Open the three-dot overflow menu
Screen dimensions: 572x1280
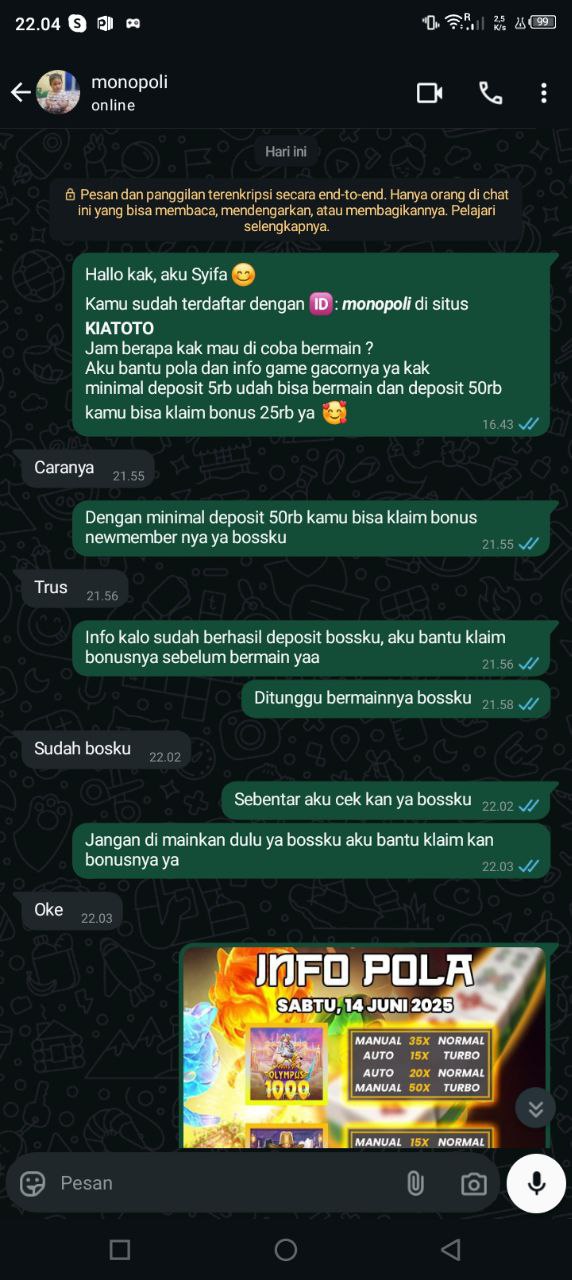point(544,93)
